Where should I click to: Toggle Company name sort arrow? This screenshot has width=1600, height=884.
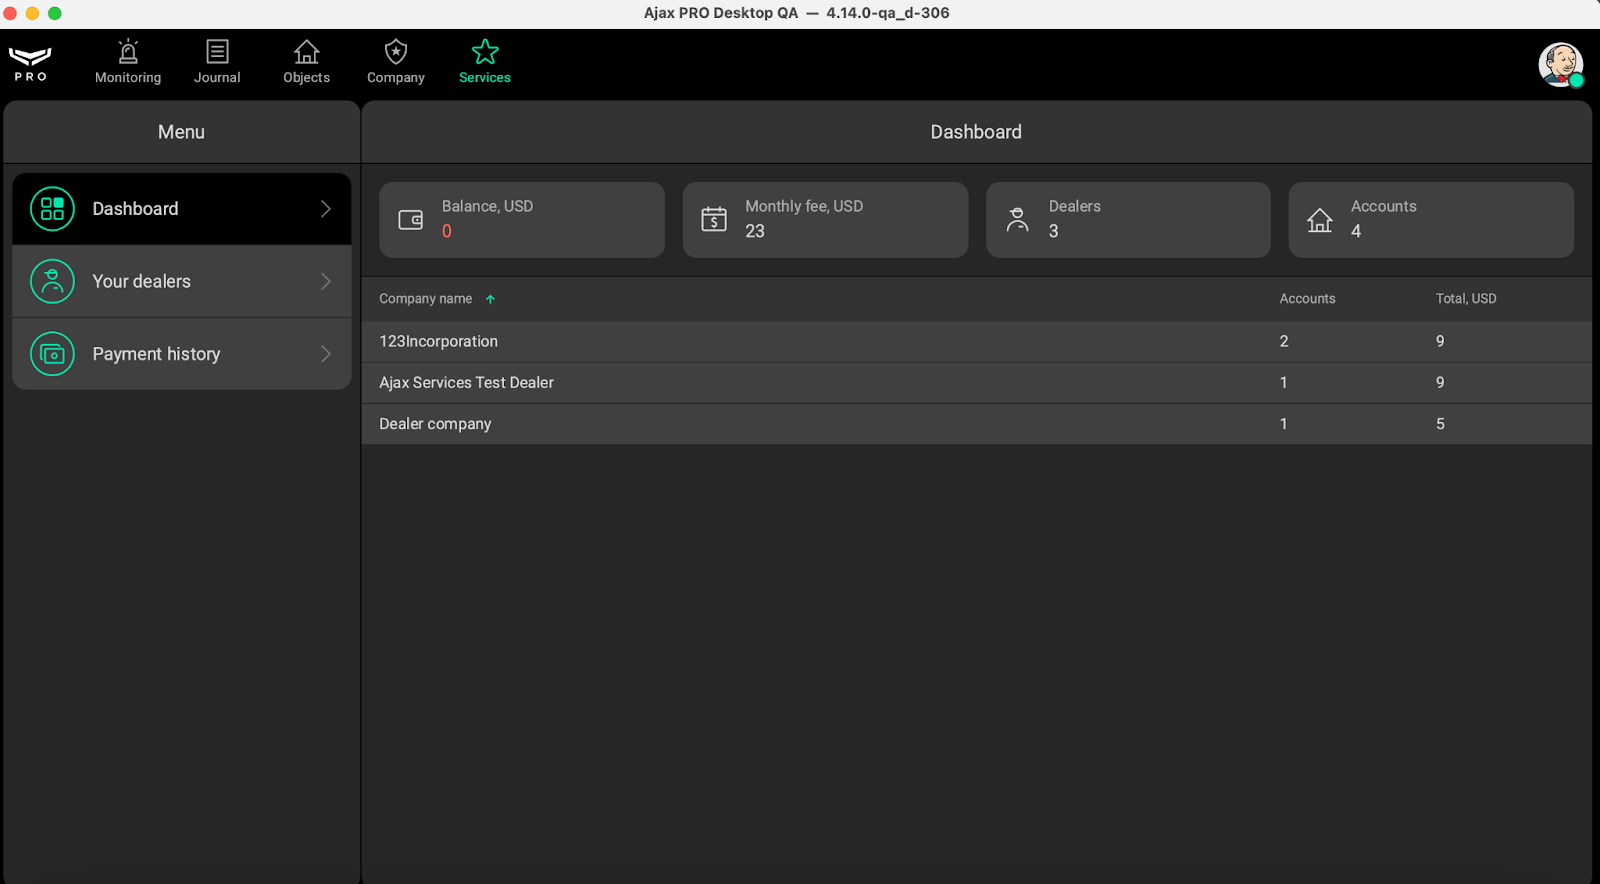490,299
